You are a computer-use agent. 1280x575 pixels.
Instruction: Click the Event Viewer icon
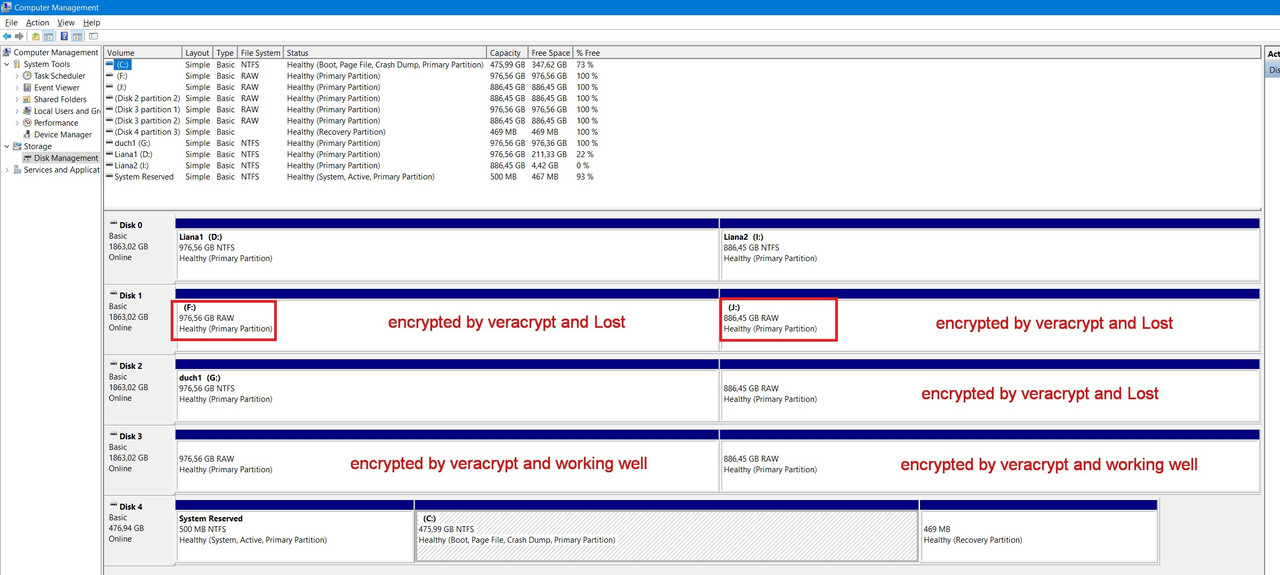(27, 87)
